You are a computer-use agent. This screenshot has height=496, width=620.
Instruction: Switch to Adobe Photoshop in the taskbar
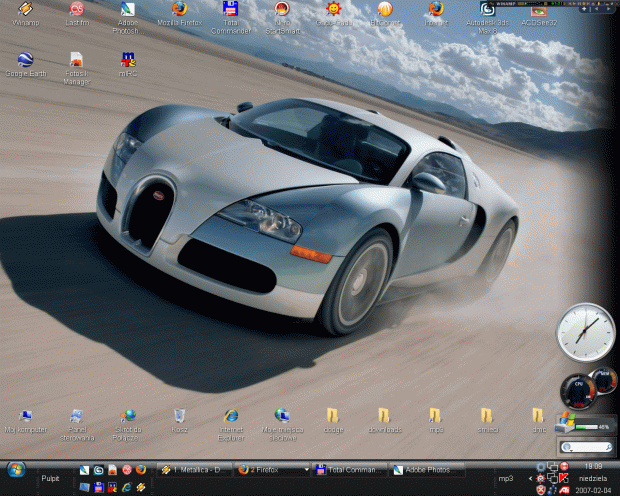click(x=427, y=469)
